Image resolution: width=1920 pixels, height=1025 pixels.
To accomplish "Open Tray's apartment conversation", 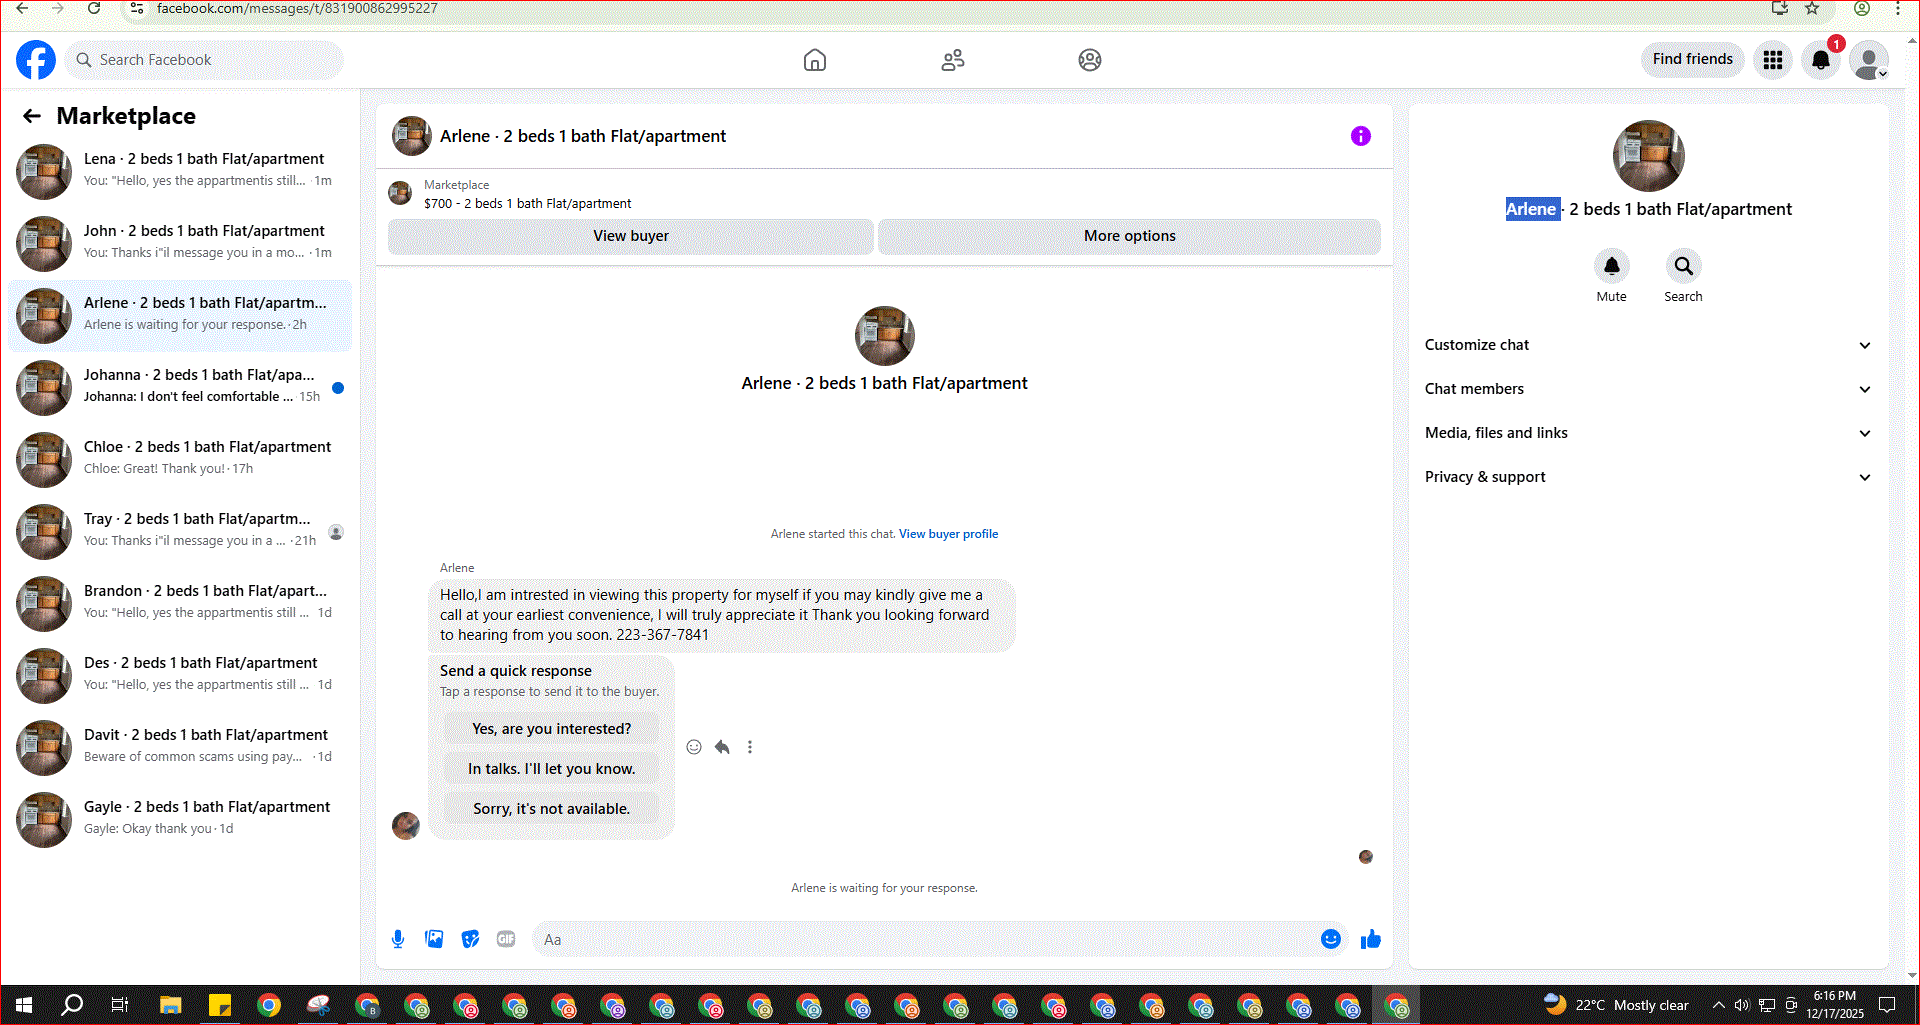I will [180, 532].
